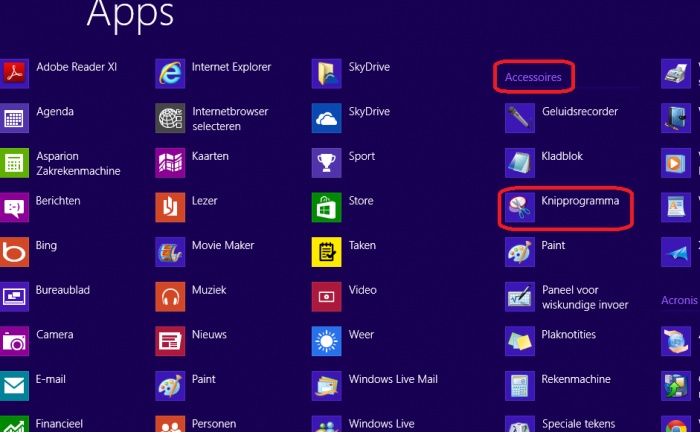700x432 pixels.
Task: Open Internetbrowser selecteren
Action: 212,118
